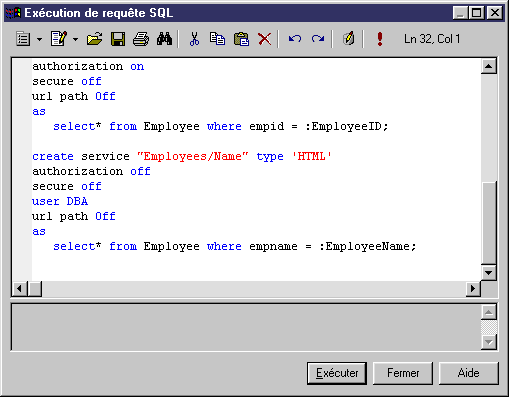Viewport: 509px width, 397px height.
Task: Cut selection with the scissors icon
Action: (194, 39)
